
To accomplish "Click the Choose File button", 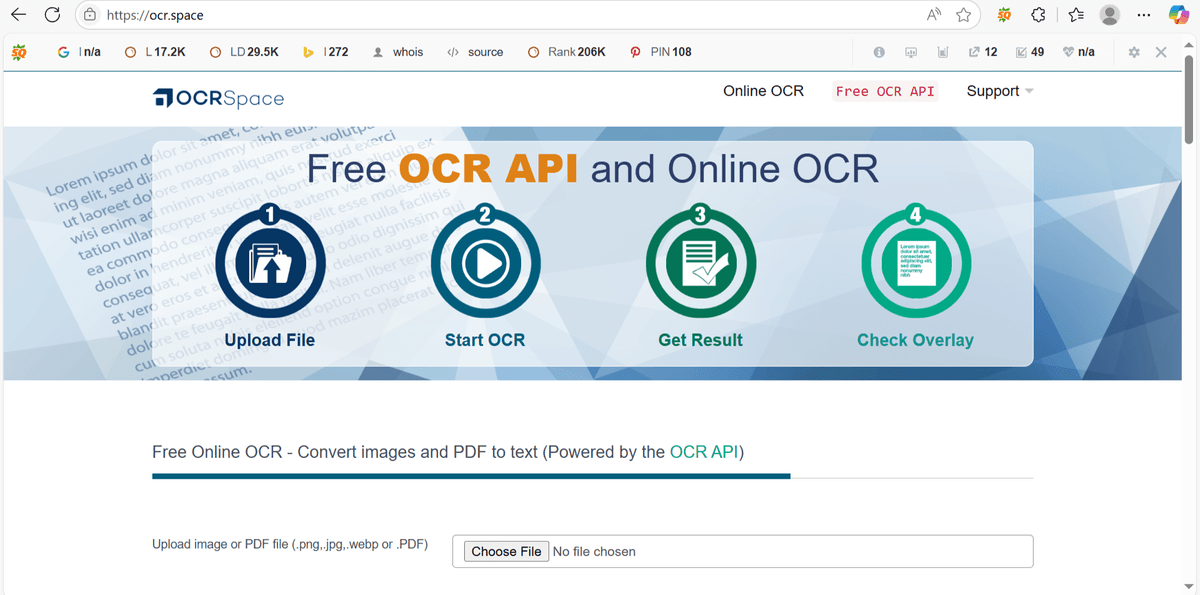I will (x=507, y=551).
